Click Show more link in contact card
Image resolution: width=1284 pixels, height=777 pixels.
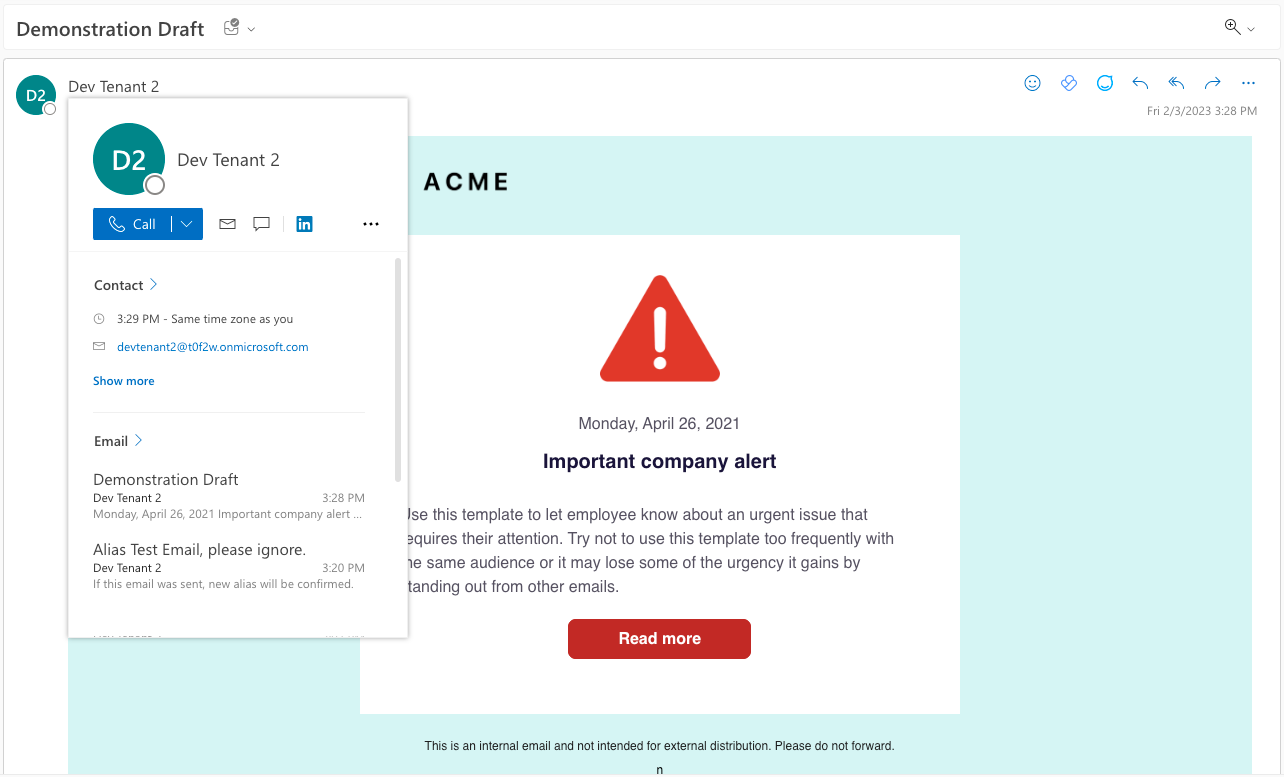click(x=124, y=381)
